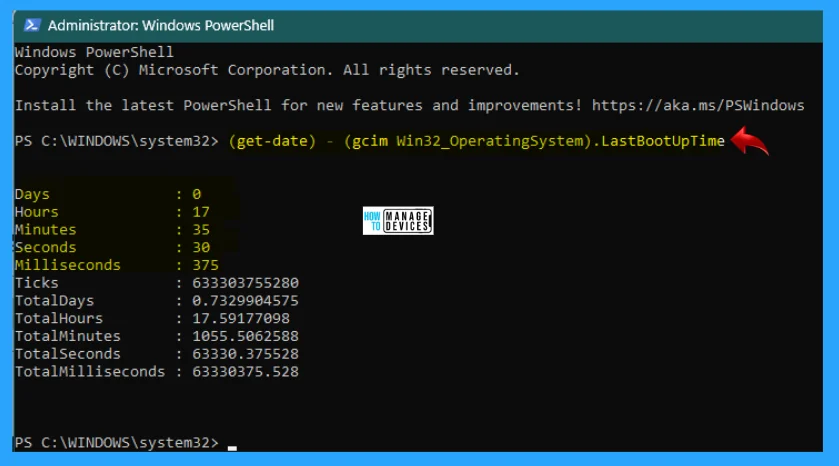Select the TotalMilliseconds value 63330375.528
The width and height of the screenshot is (839, 466).
point(245,371)
